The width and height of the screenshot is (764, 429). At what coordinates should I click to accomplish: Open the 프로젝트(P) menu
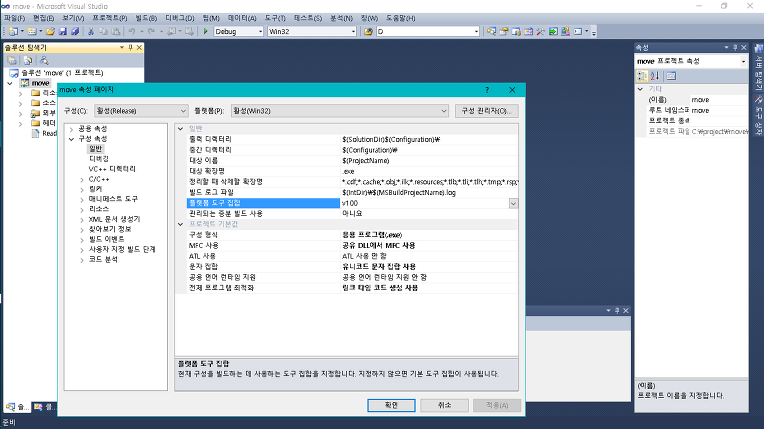110,18
